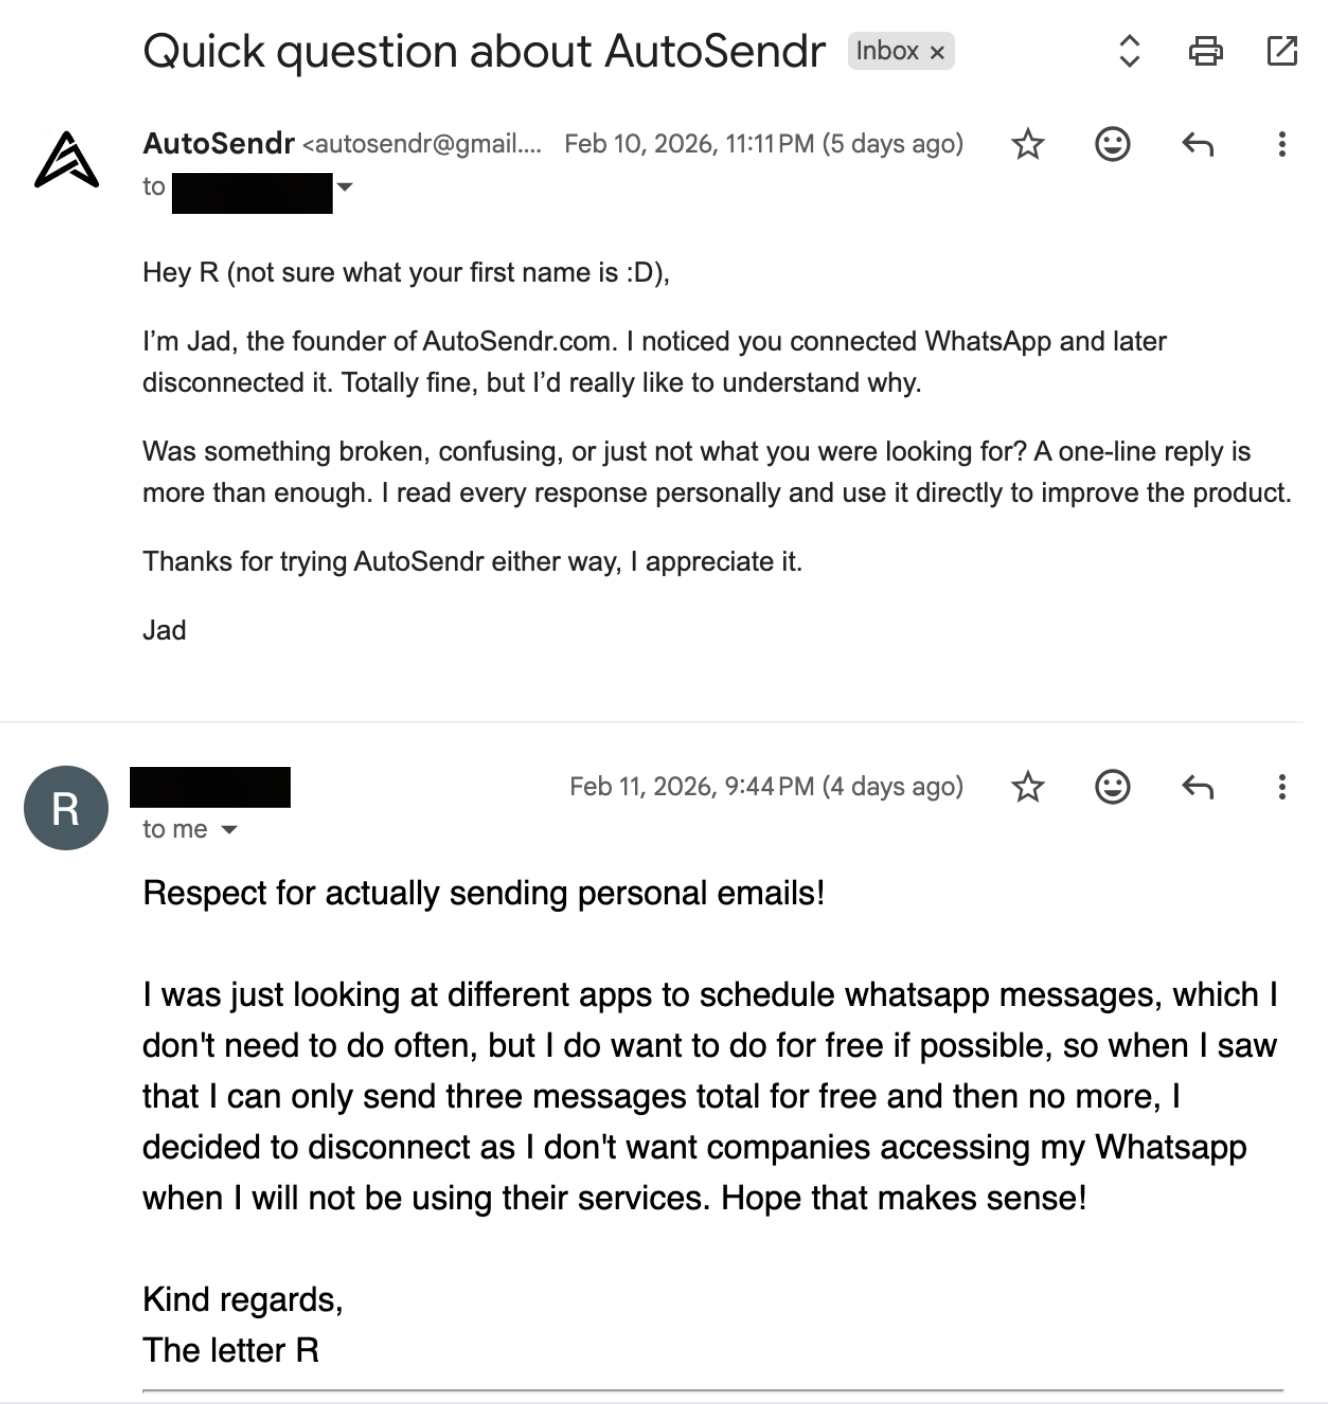Click R's profile avatar circle

tap(64, 808)
